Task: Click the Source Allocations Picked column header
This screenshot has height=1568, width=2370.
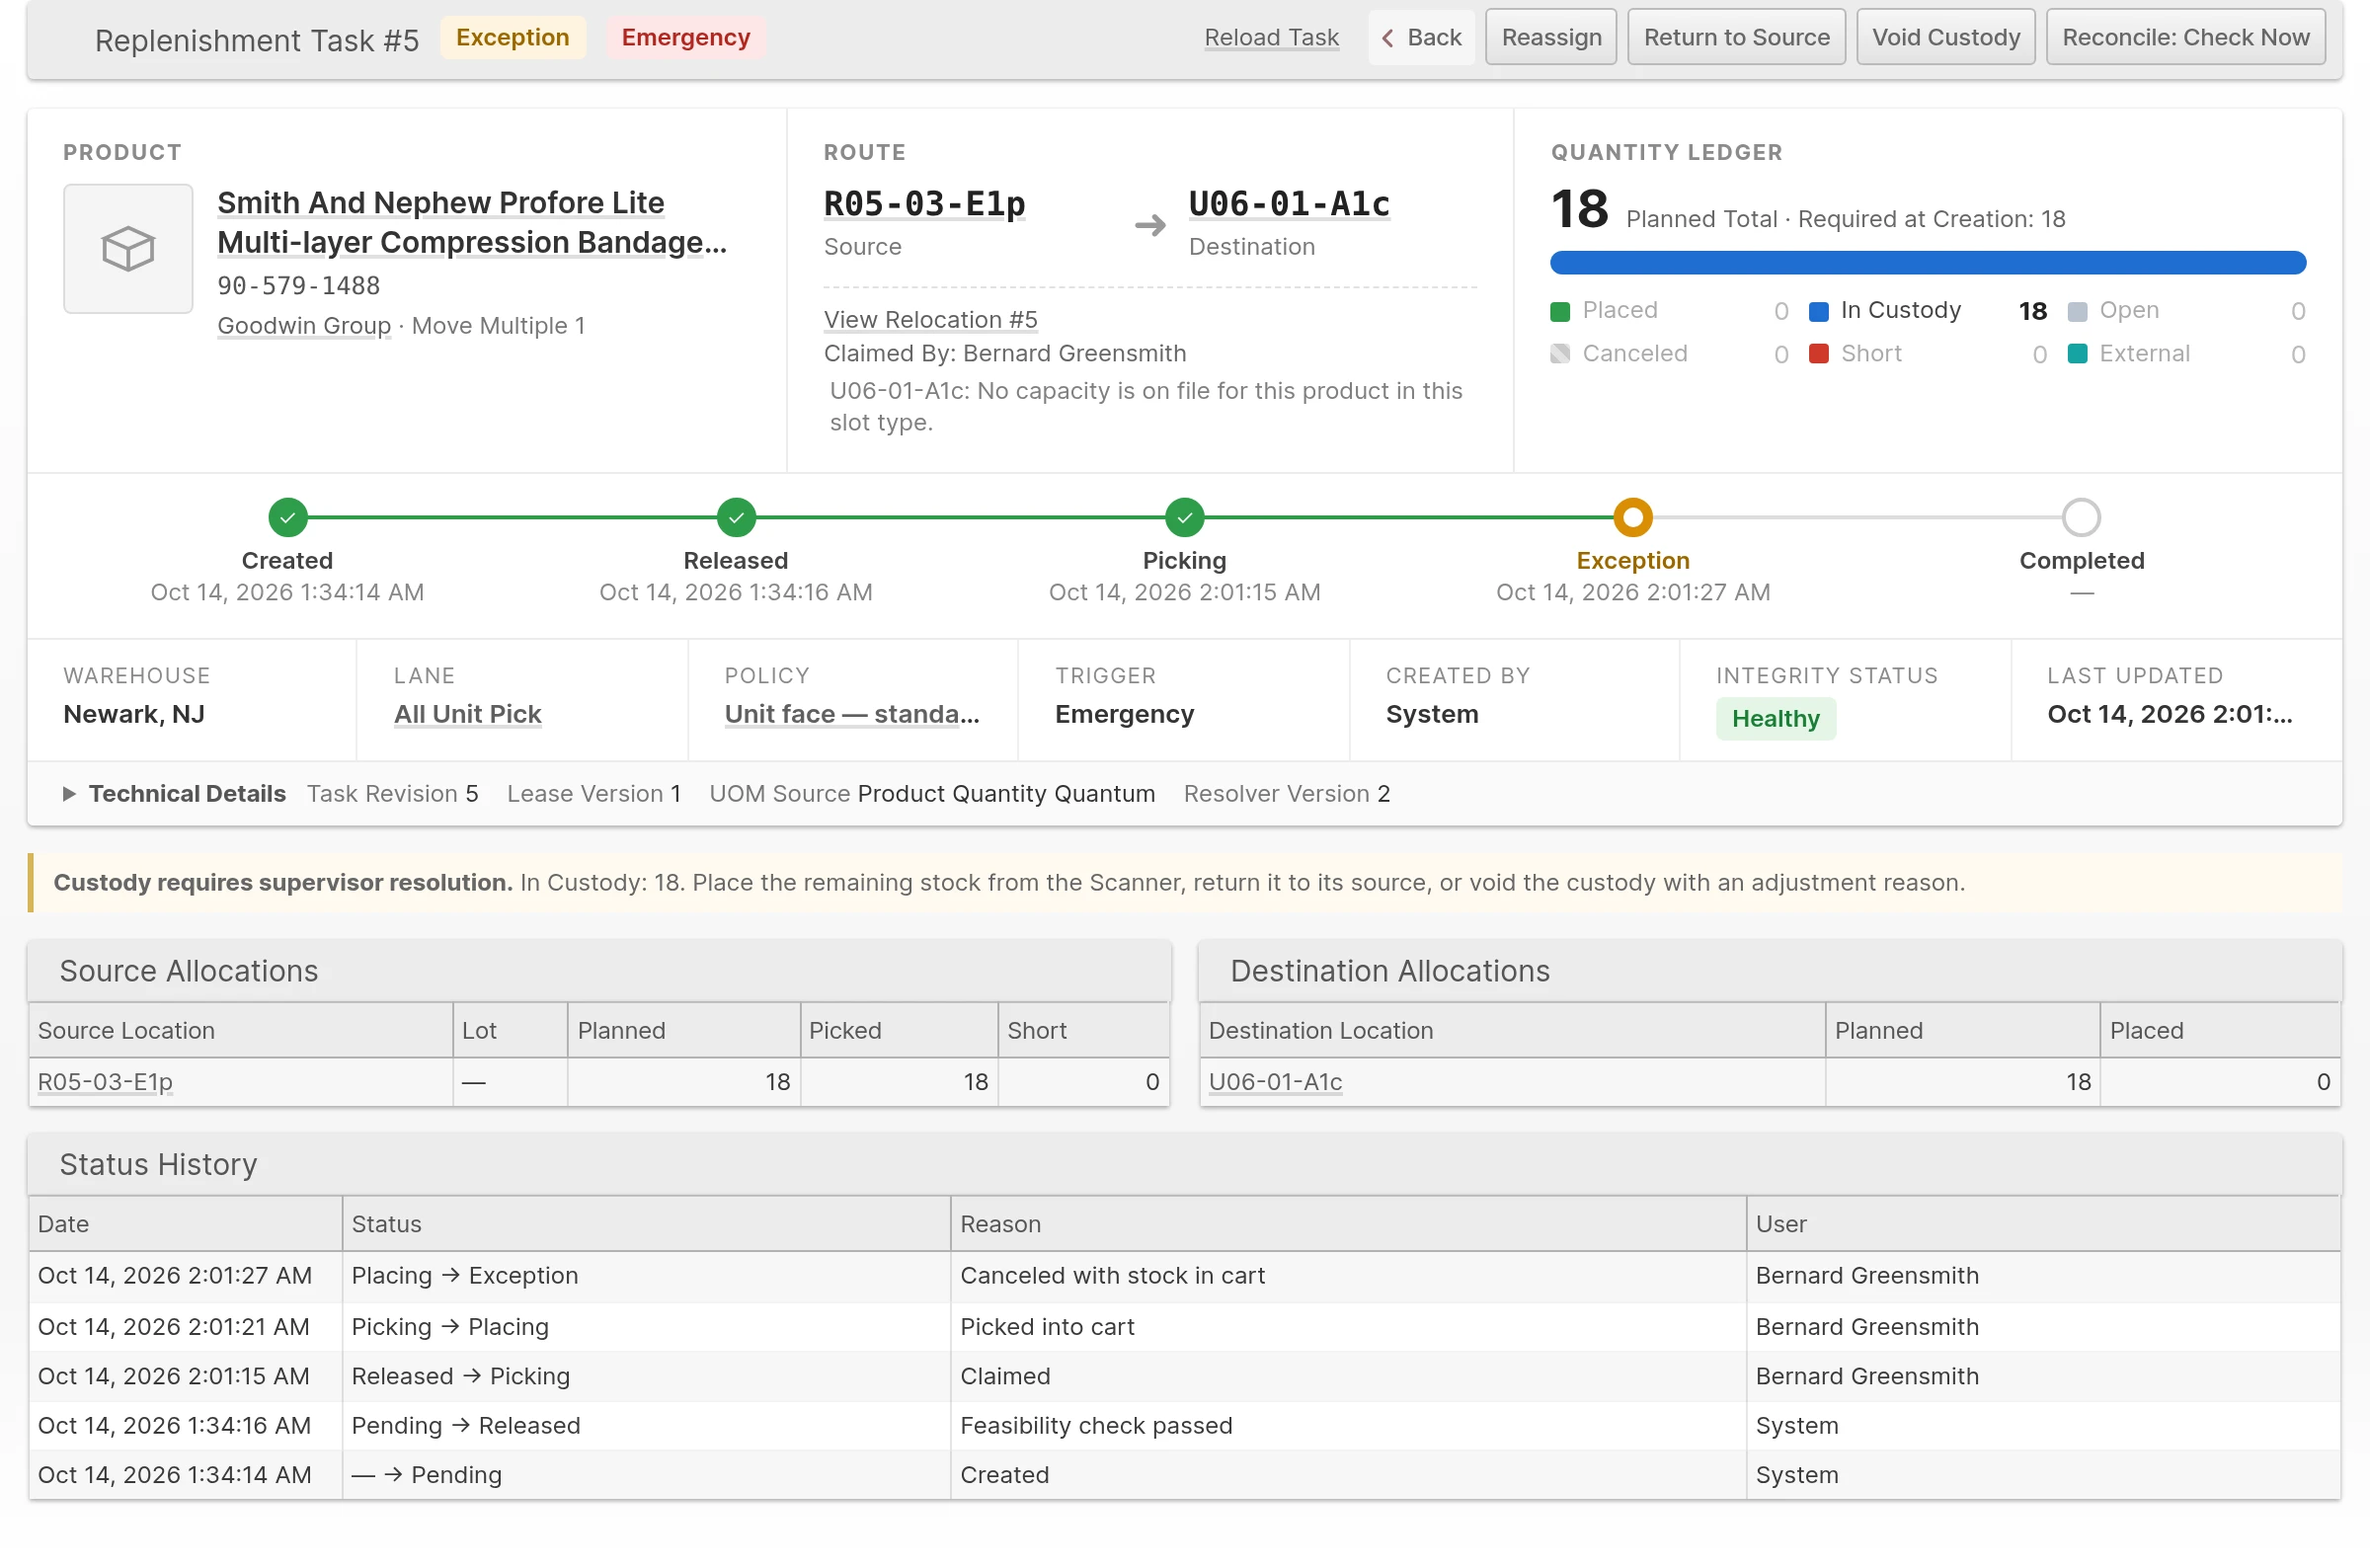Action: [898, 1031]
